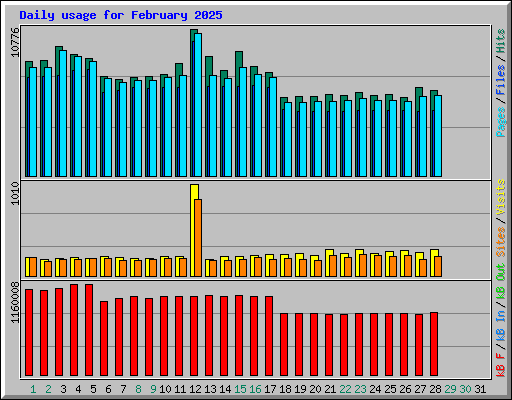Click the cyan pages bar for day 15

[x=243, y=122]
